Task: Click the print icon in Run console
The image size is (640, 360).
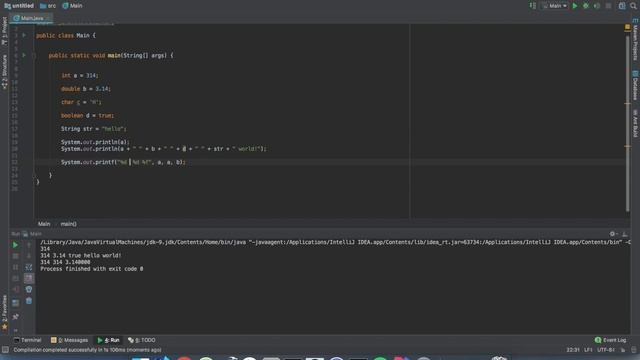Action: (x=29, y=289)
